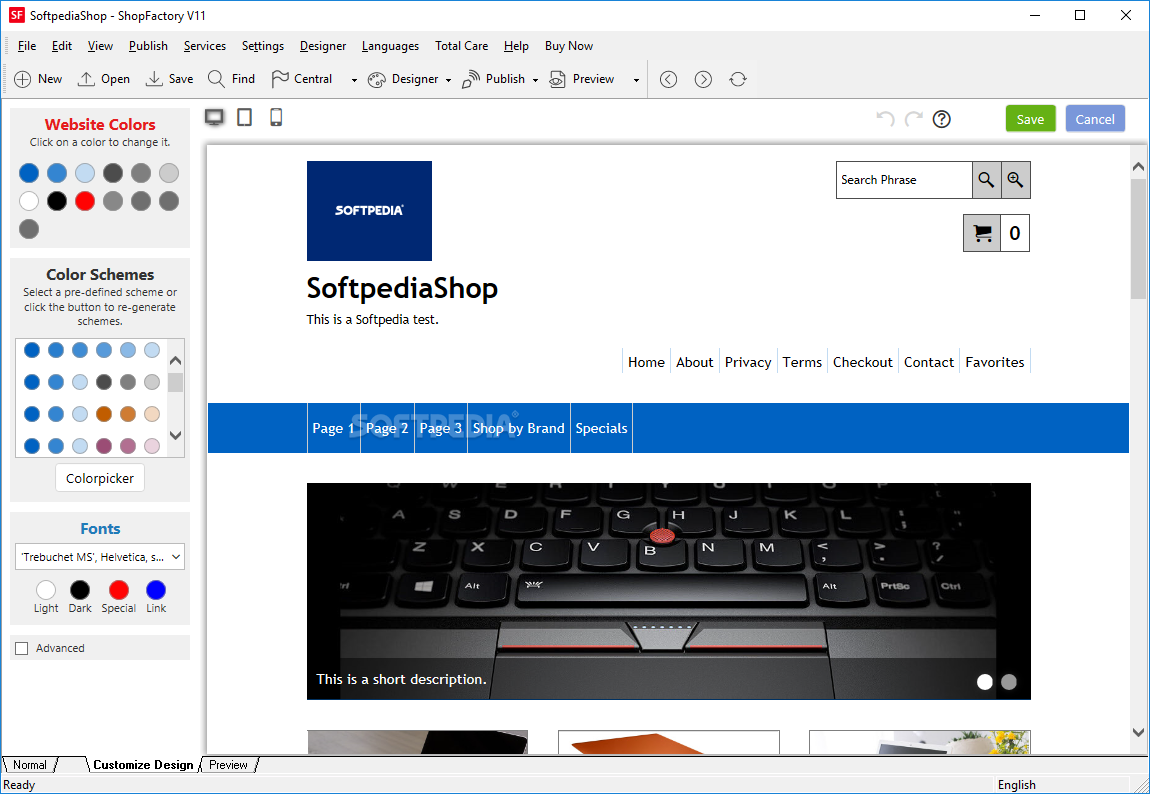1150x794 pixels.
Task: Expand the Preview dropdown arrow
Action: (636, 80)
